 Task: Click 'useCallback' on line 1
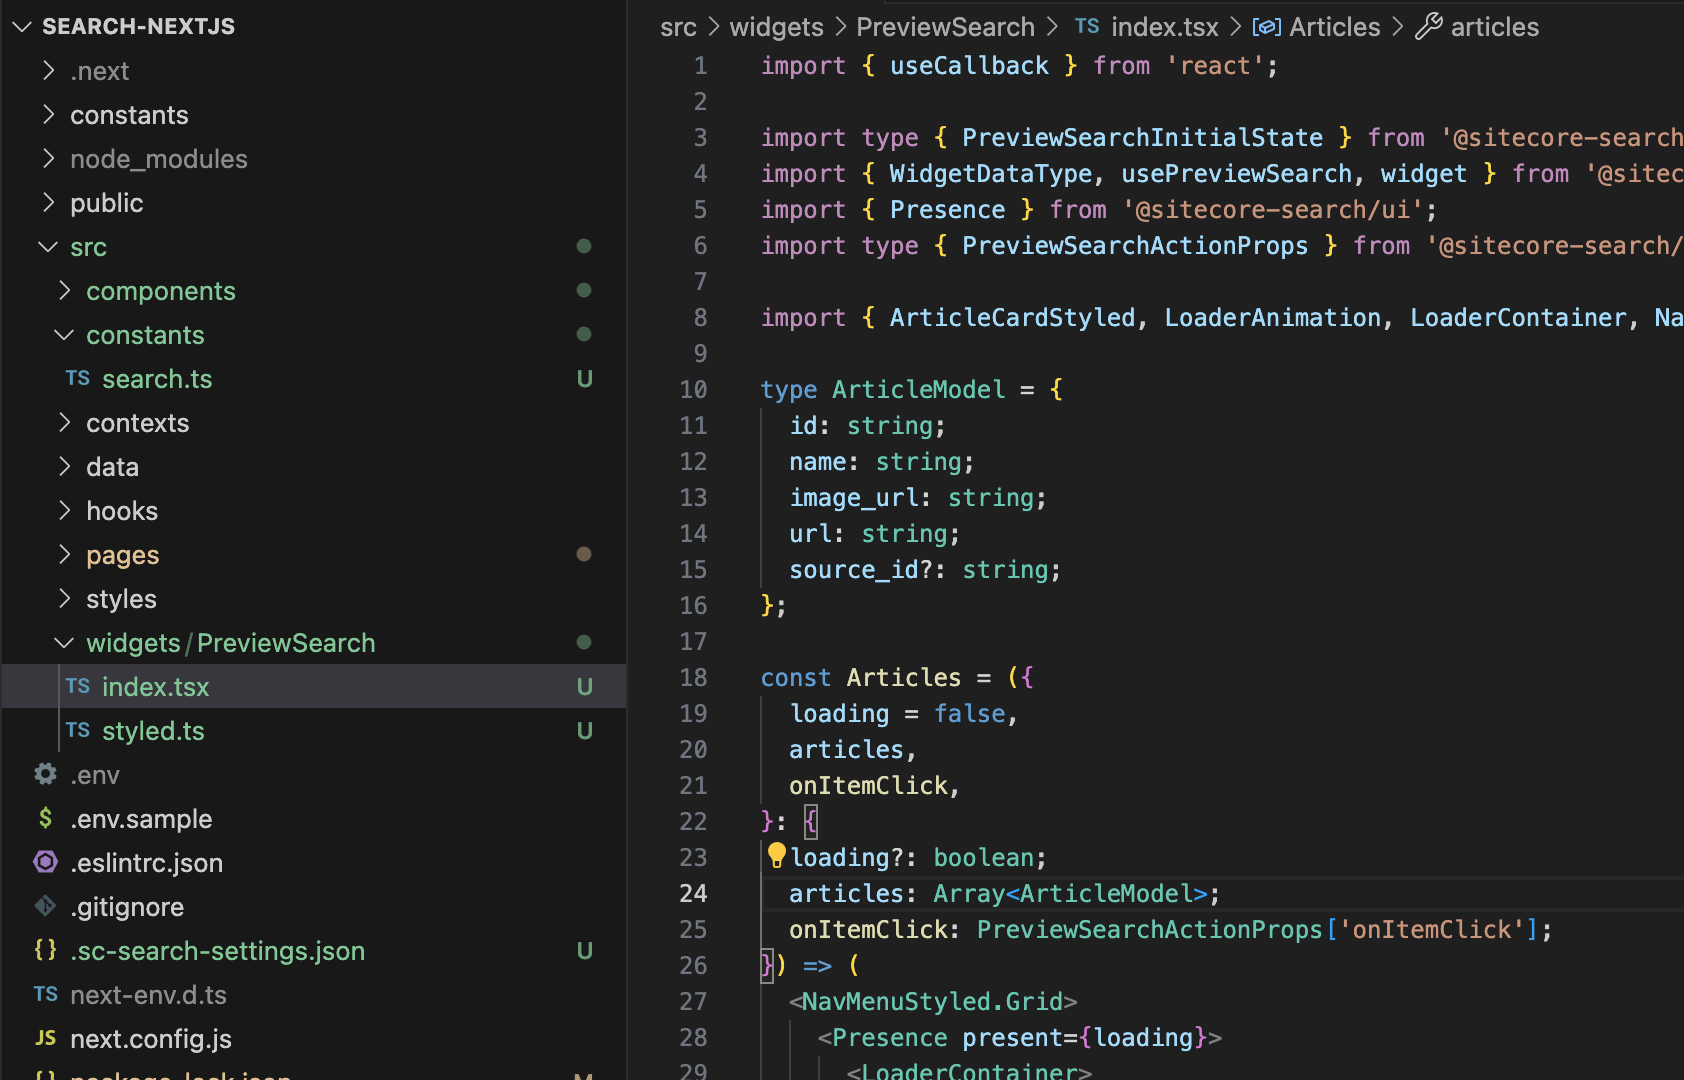969,66
